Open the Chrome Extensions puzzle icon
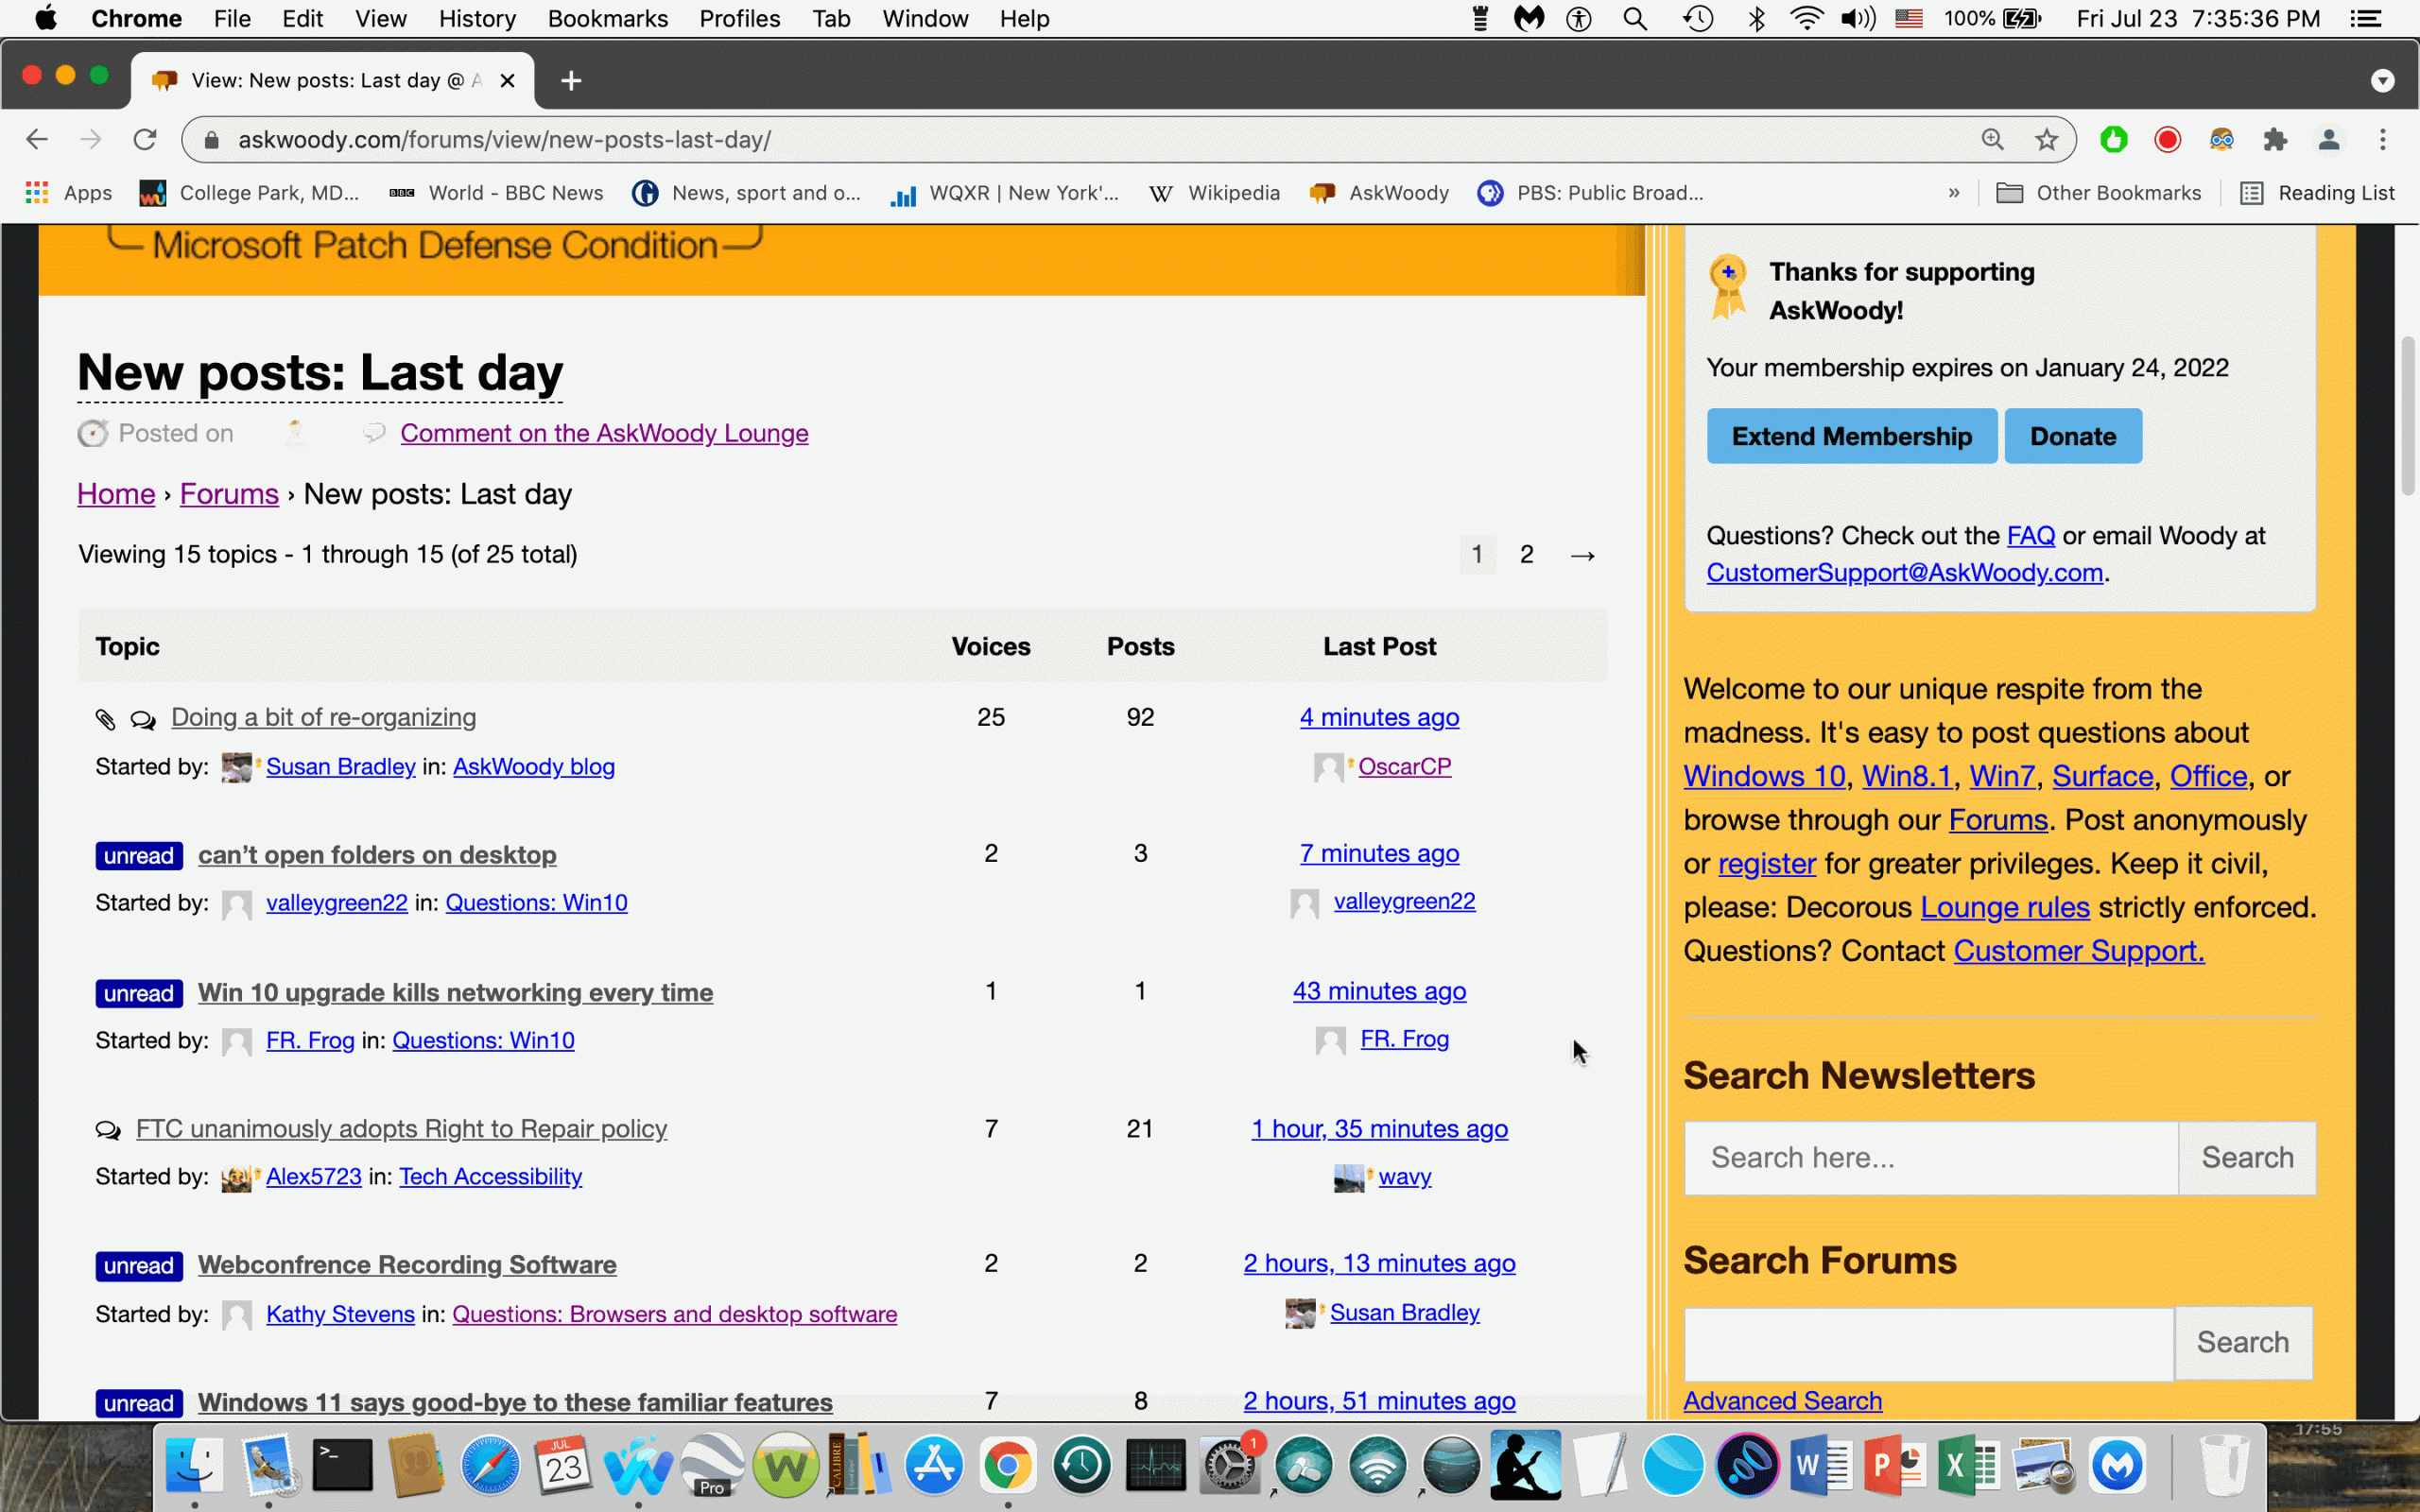 click(x=2275, y=140)
